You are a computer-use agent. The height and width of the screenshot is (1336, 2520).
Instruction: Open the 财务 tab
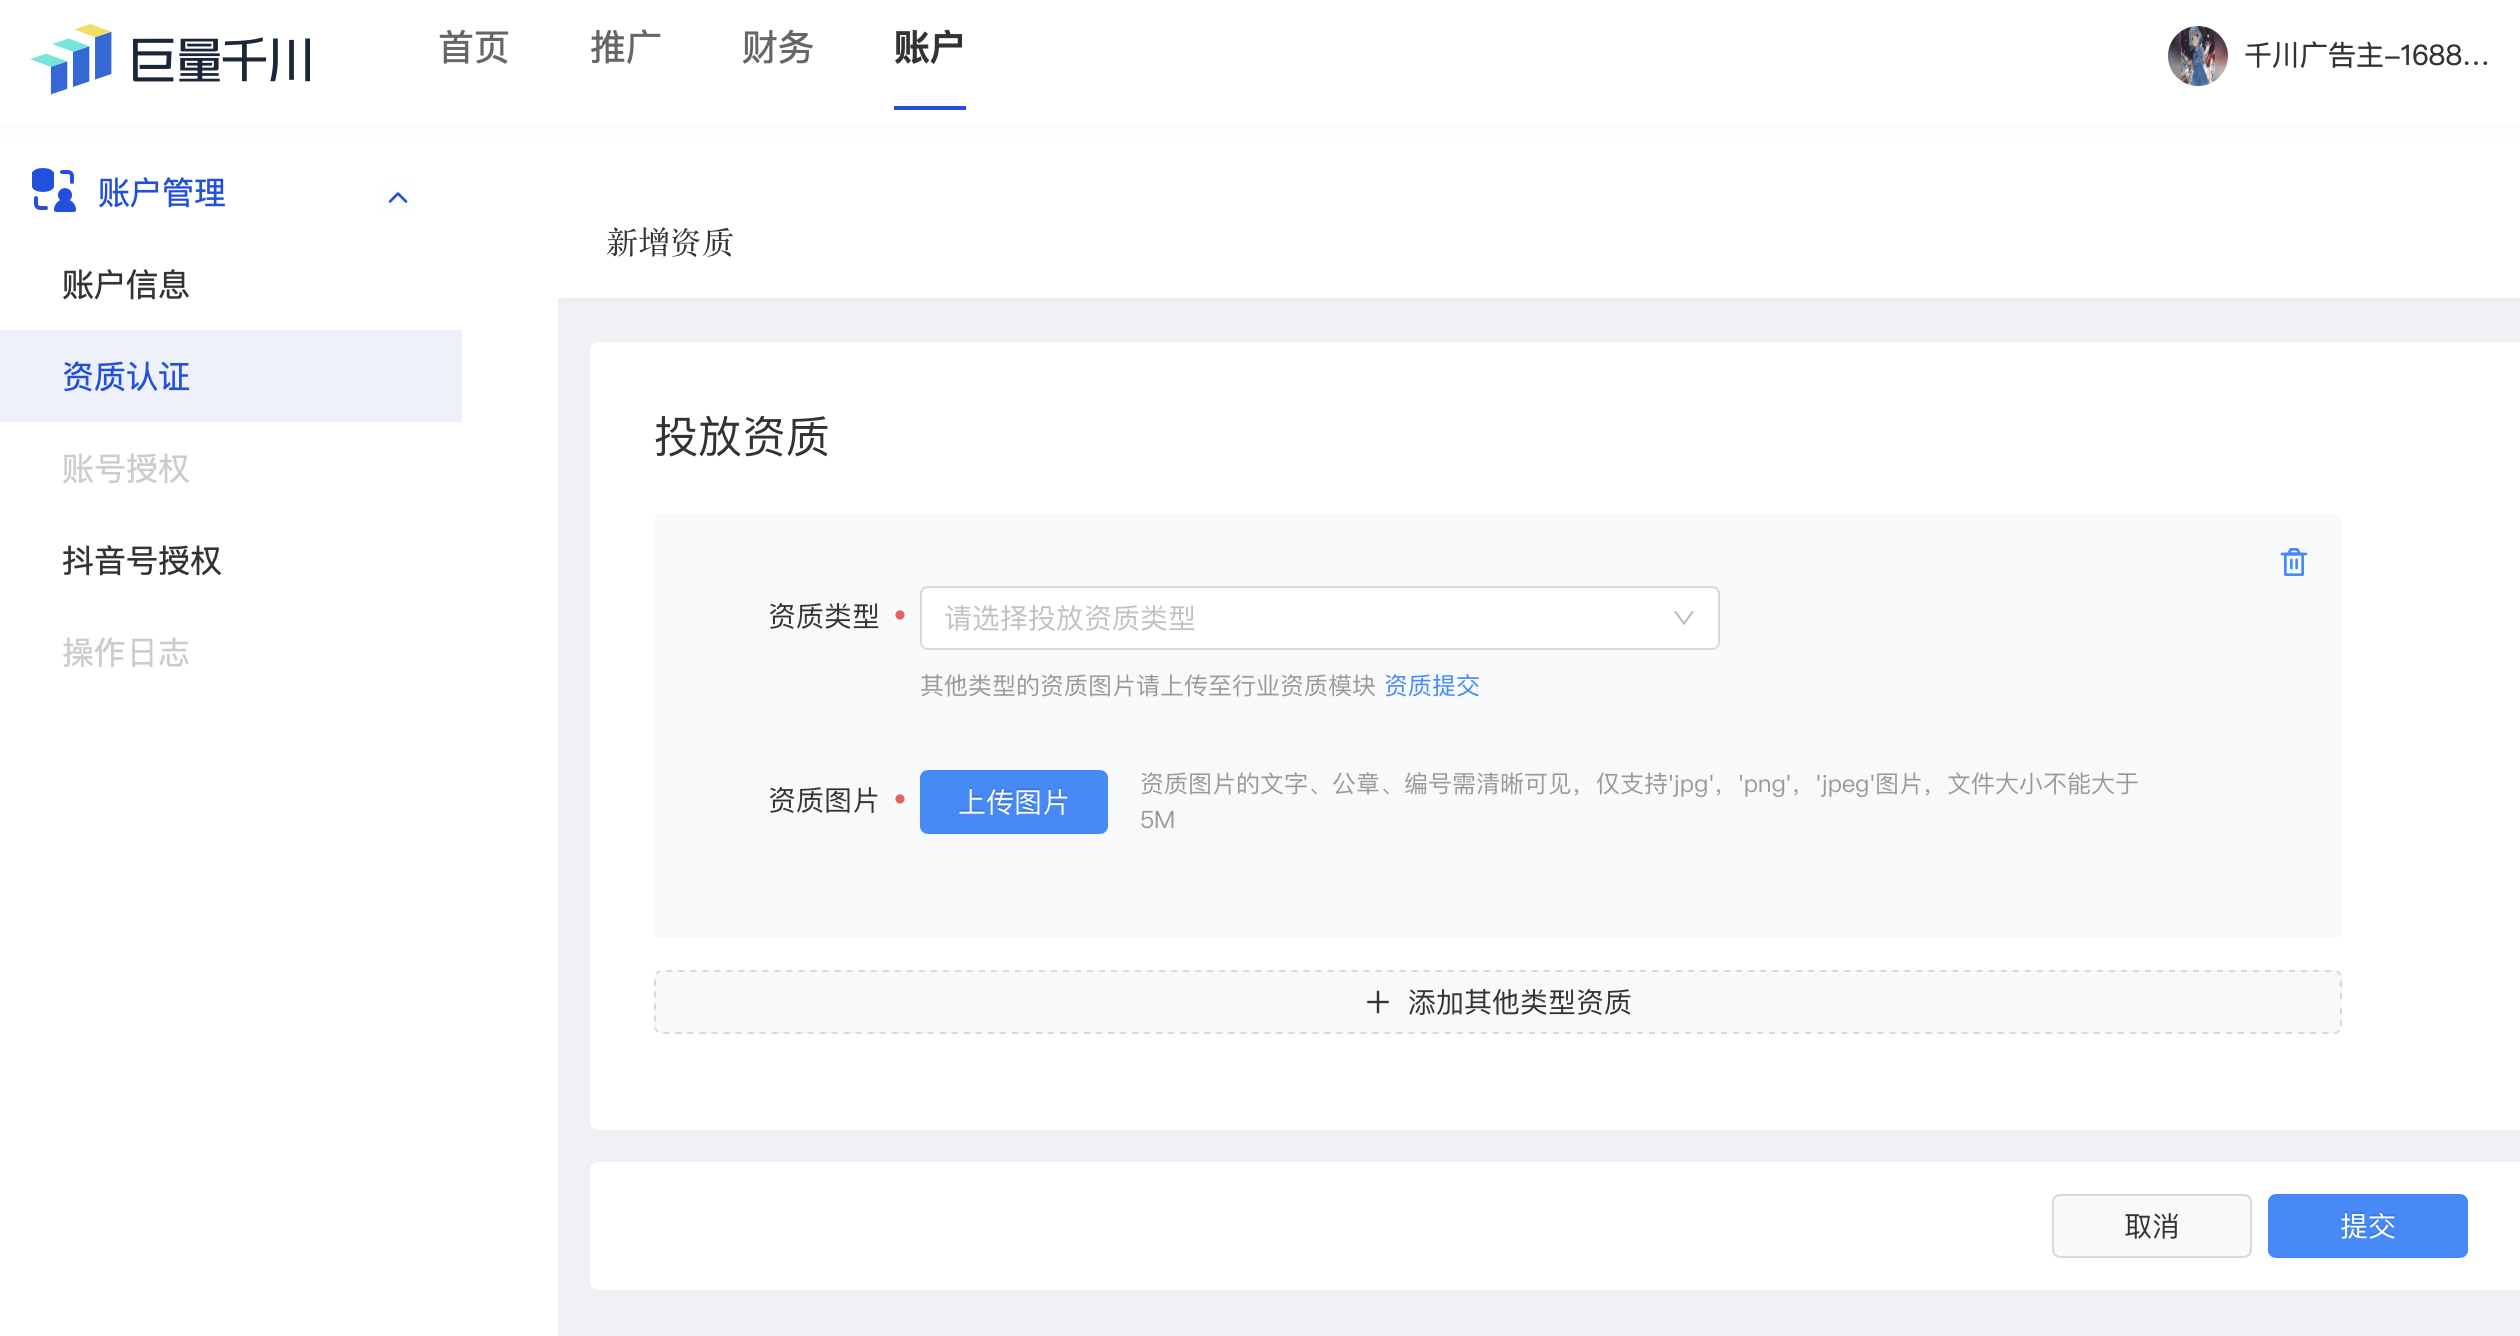[x=776, y=48]
